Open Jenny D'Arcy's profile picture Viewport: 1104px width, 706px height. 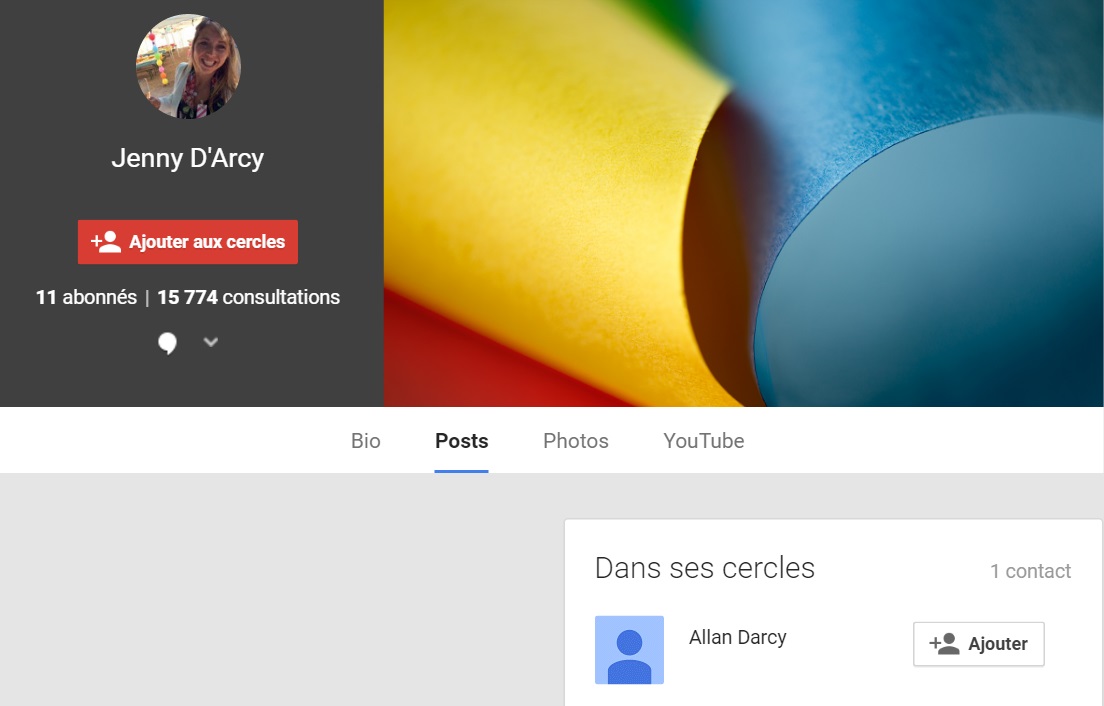click(x=188, y=66)
